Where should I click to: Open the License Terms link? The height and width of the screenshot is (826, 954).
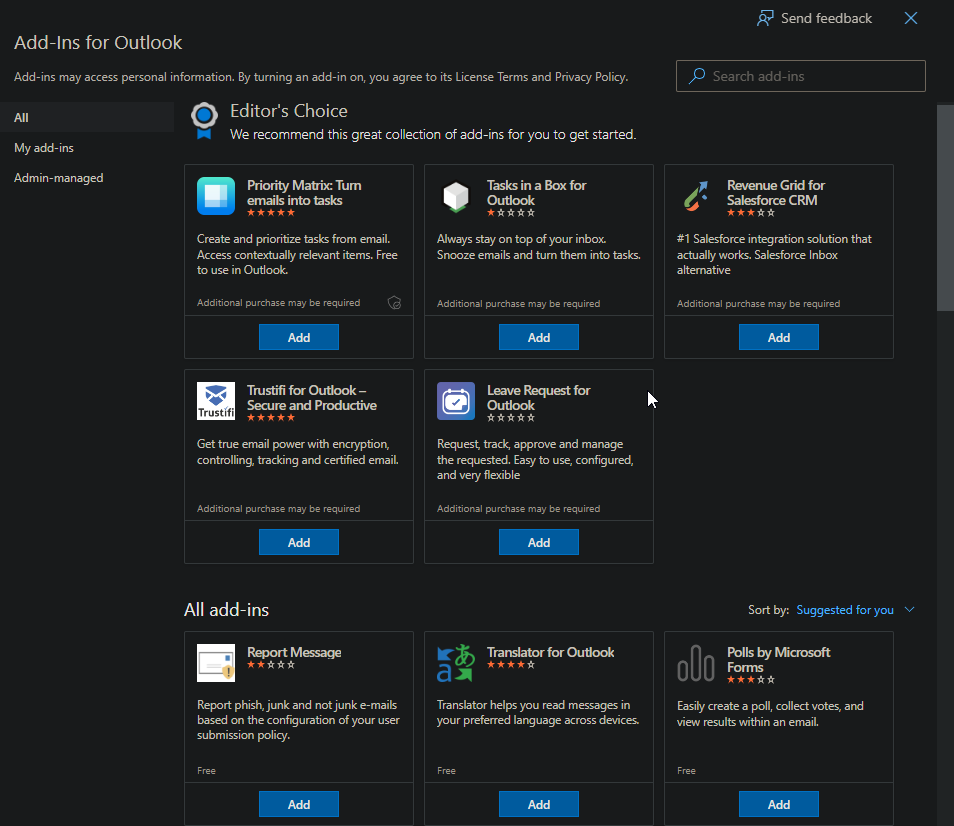492,76
